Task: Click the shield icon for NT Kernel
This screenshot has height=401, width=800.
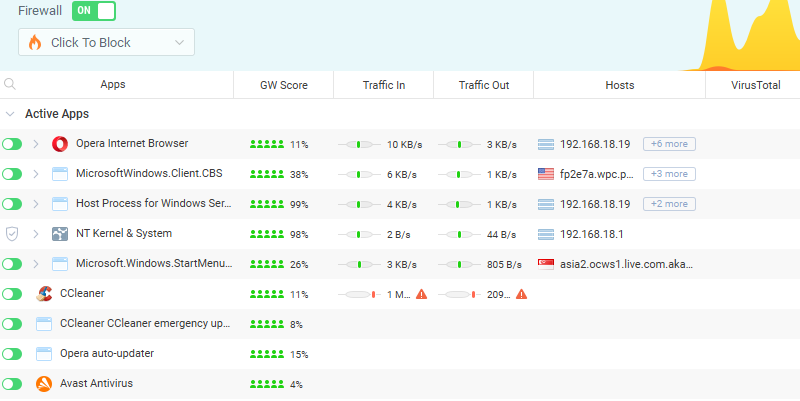Action: [12, 234]
